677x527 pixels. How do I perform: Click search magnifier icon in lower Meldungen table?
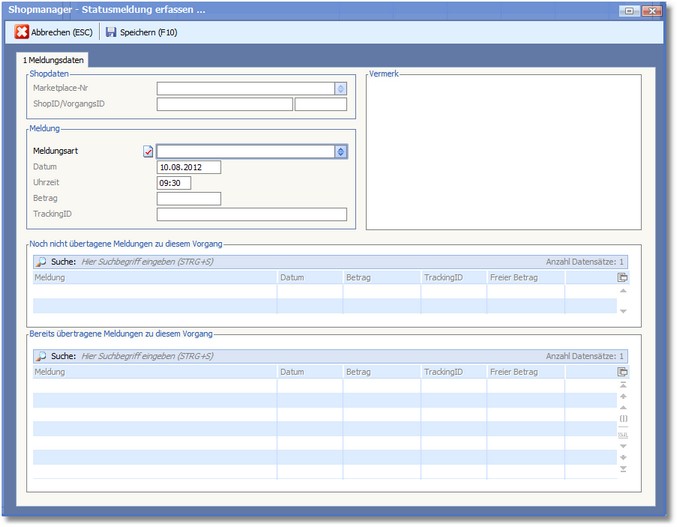point(41,356)
